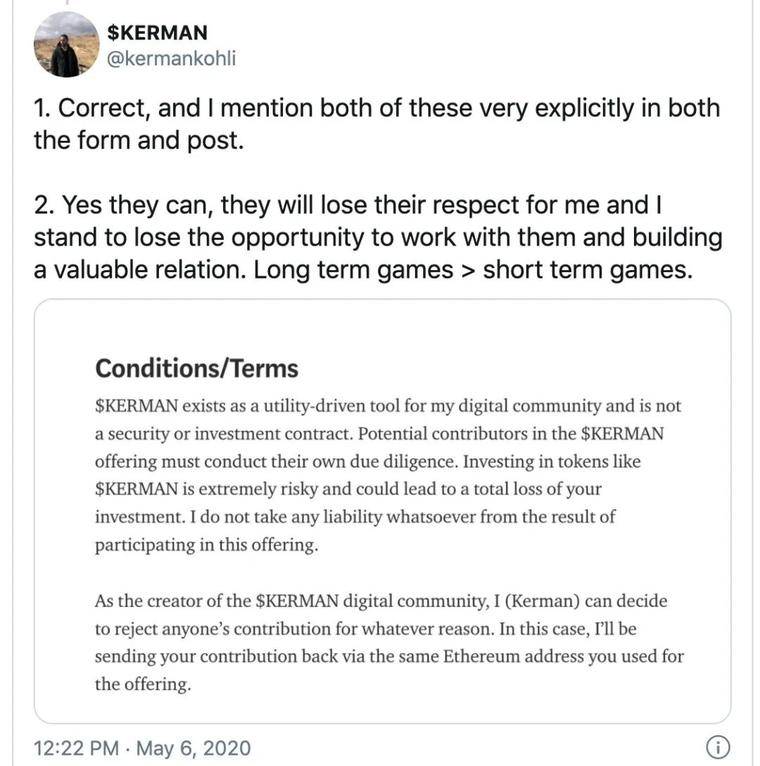Click the text "the form and post."
This screenshot has width=760, height=766.
click(x=138, y=140)
